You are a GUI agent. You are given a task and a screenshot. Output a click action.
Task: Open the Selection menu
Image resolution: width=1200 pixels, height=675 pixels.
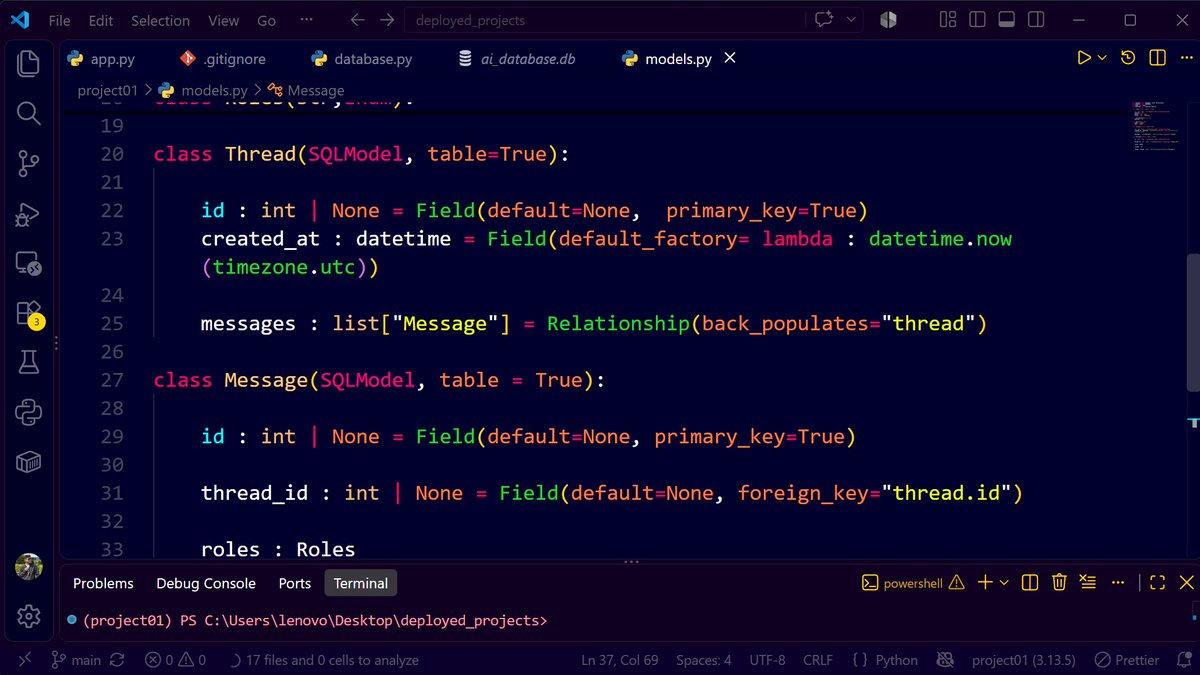(x=160, y=20)
